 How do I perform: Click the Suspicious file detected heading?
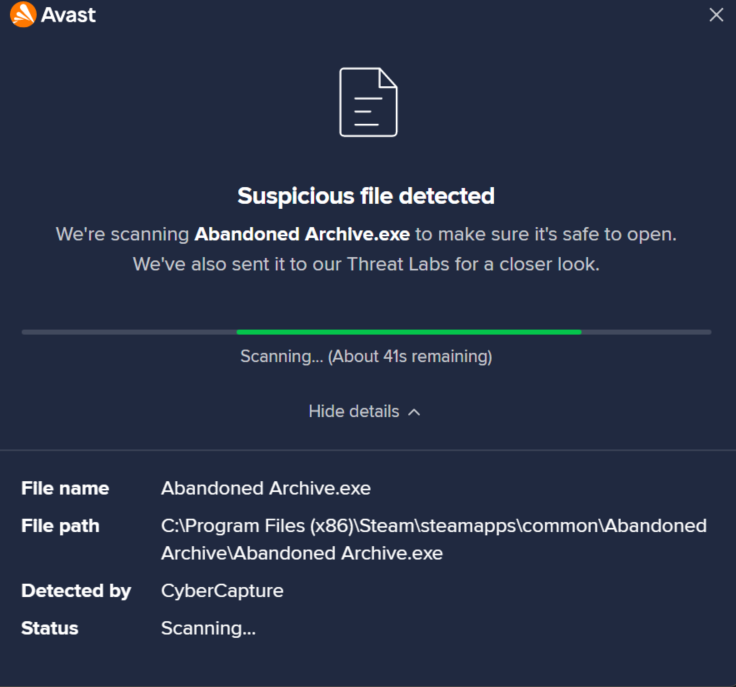(366, 195)
